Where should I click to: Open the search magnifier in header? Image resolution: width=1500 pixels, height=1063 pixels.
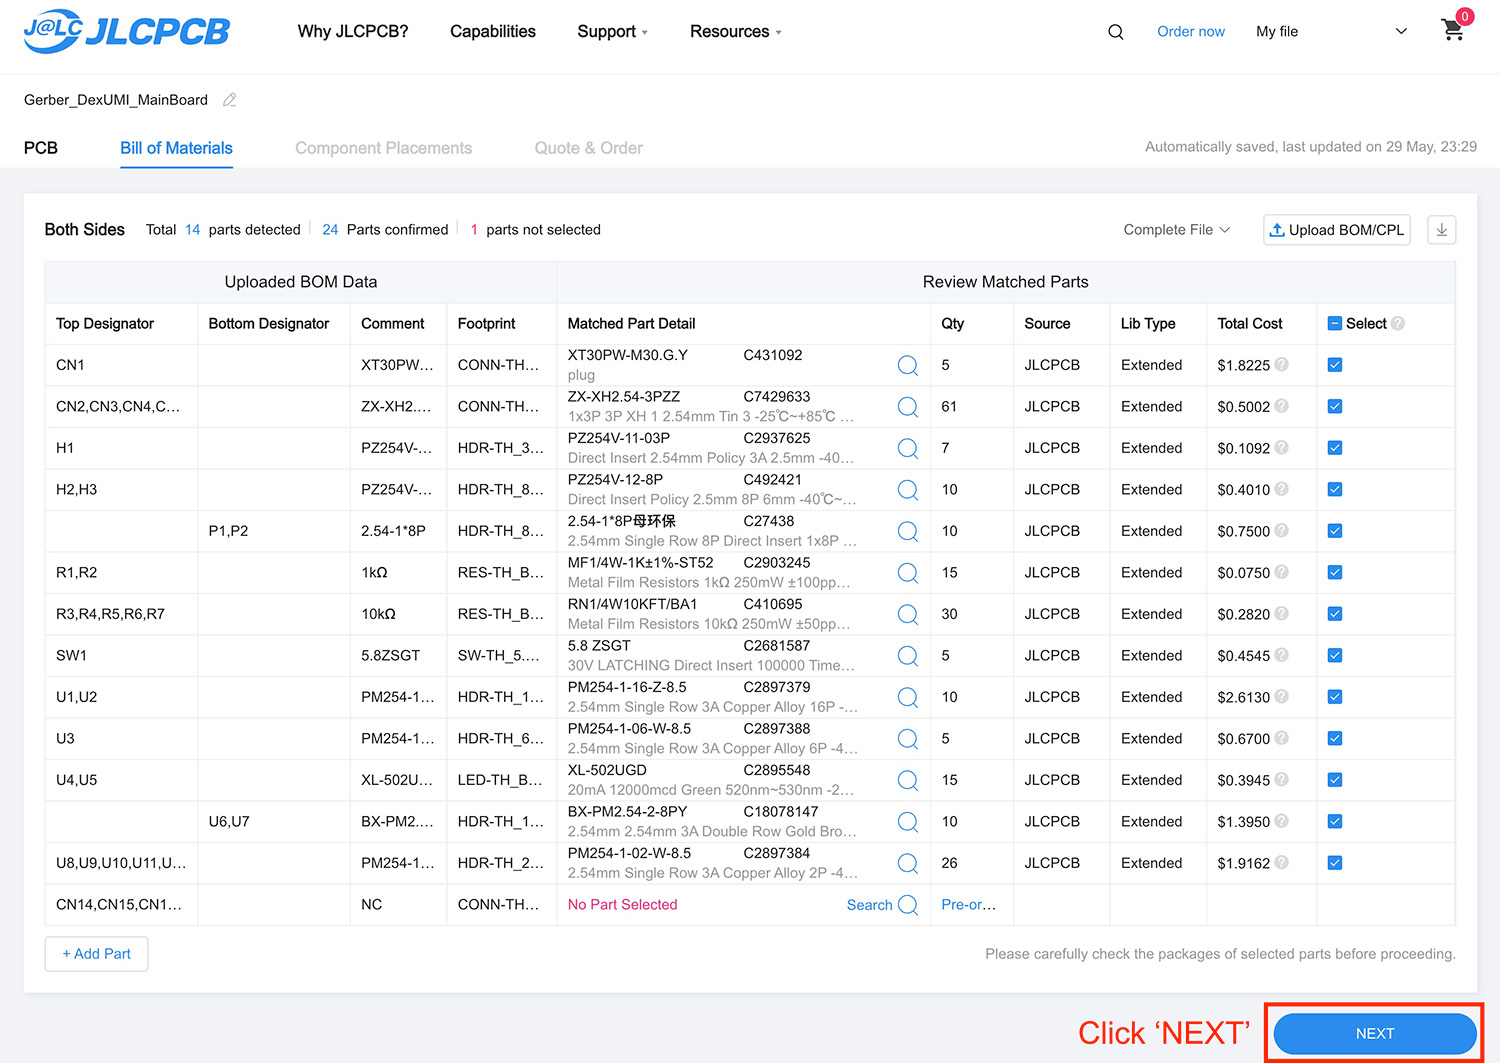click(x=1116, y=32)
